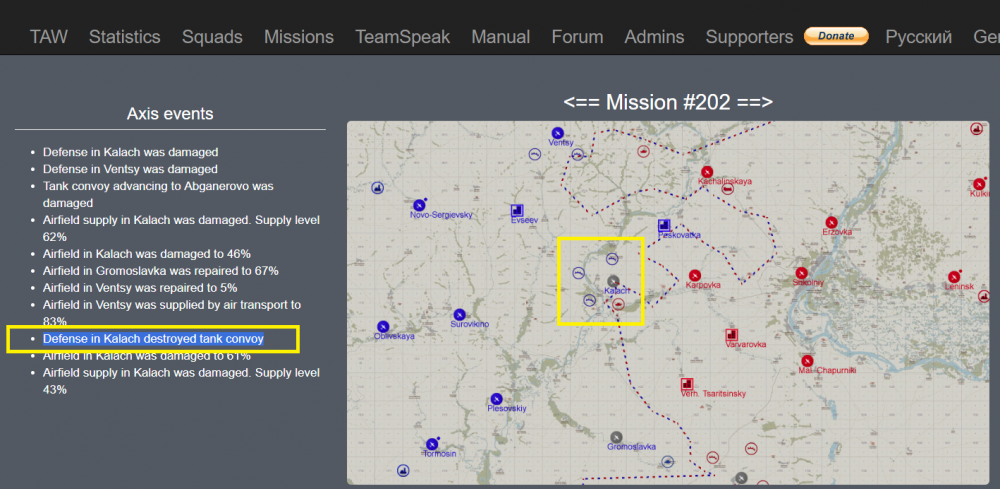Go to previous mission with <== arrow
Viewport: 1000px width, 489px height.
point(582,102)
